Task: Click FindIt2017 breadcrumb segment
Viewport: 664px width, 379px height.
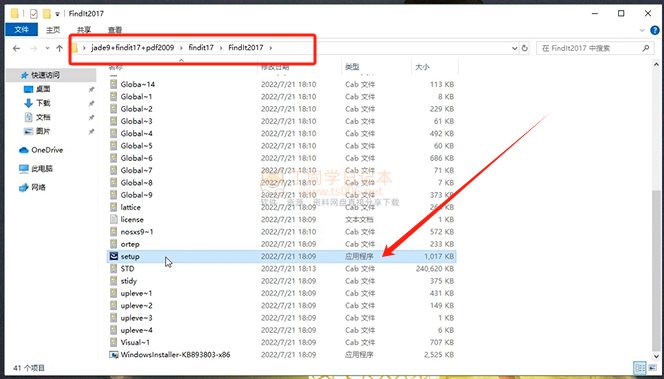Action: (x=246, y=47)
